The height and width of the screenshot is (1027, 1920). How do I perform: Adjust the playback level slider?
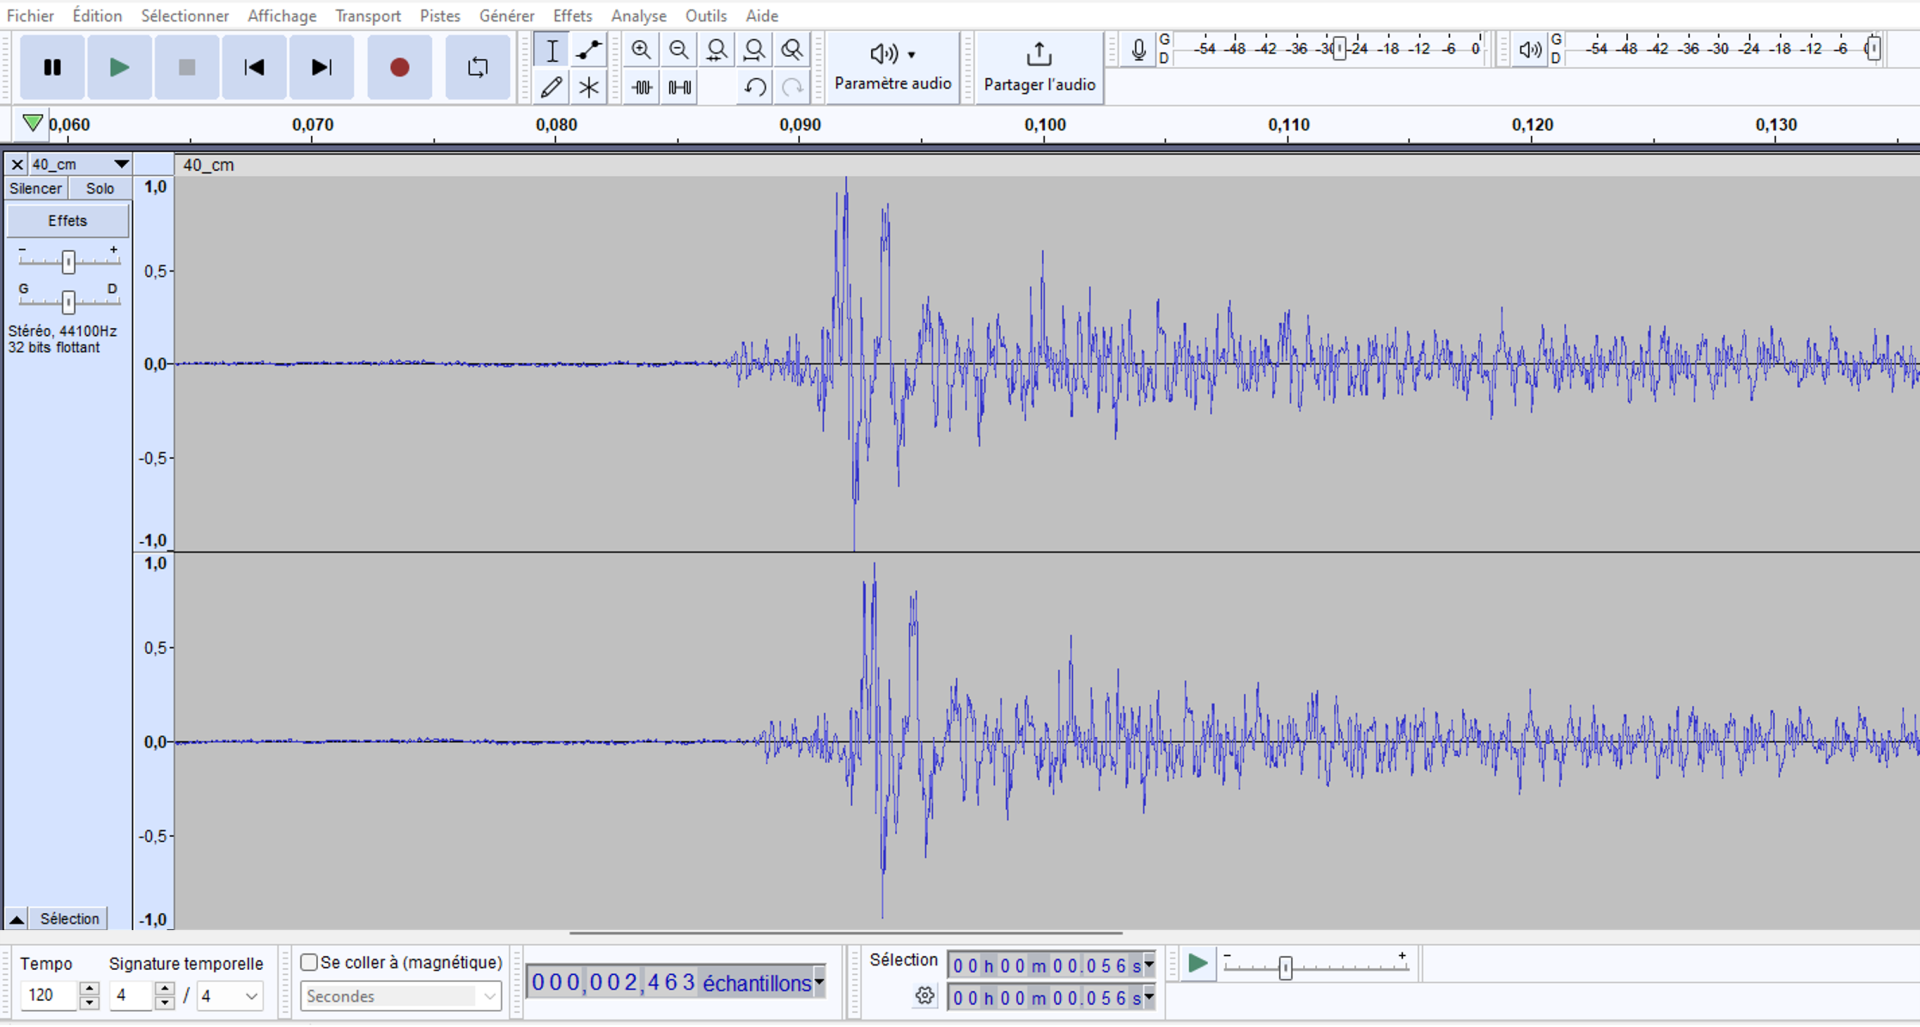point(1874,48)
